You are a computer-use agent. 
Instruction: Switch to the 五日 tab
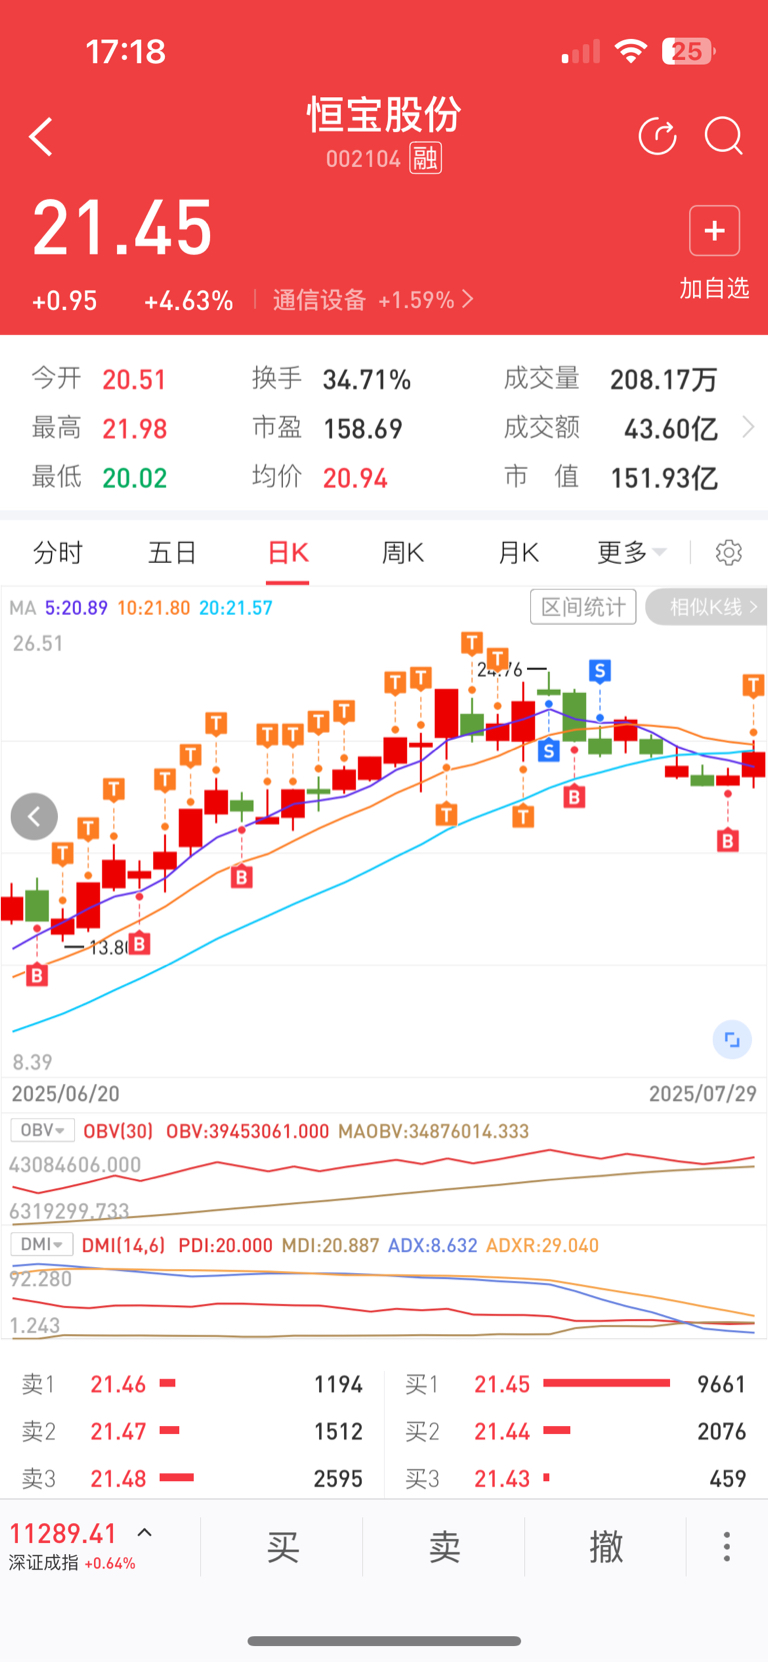pos(172,552)
